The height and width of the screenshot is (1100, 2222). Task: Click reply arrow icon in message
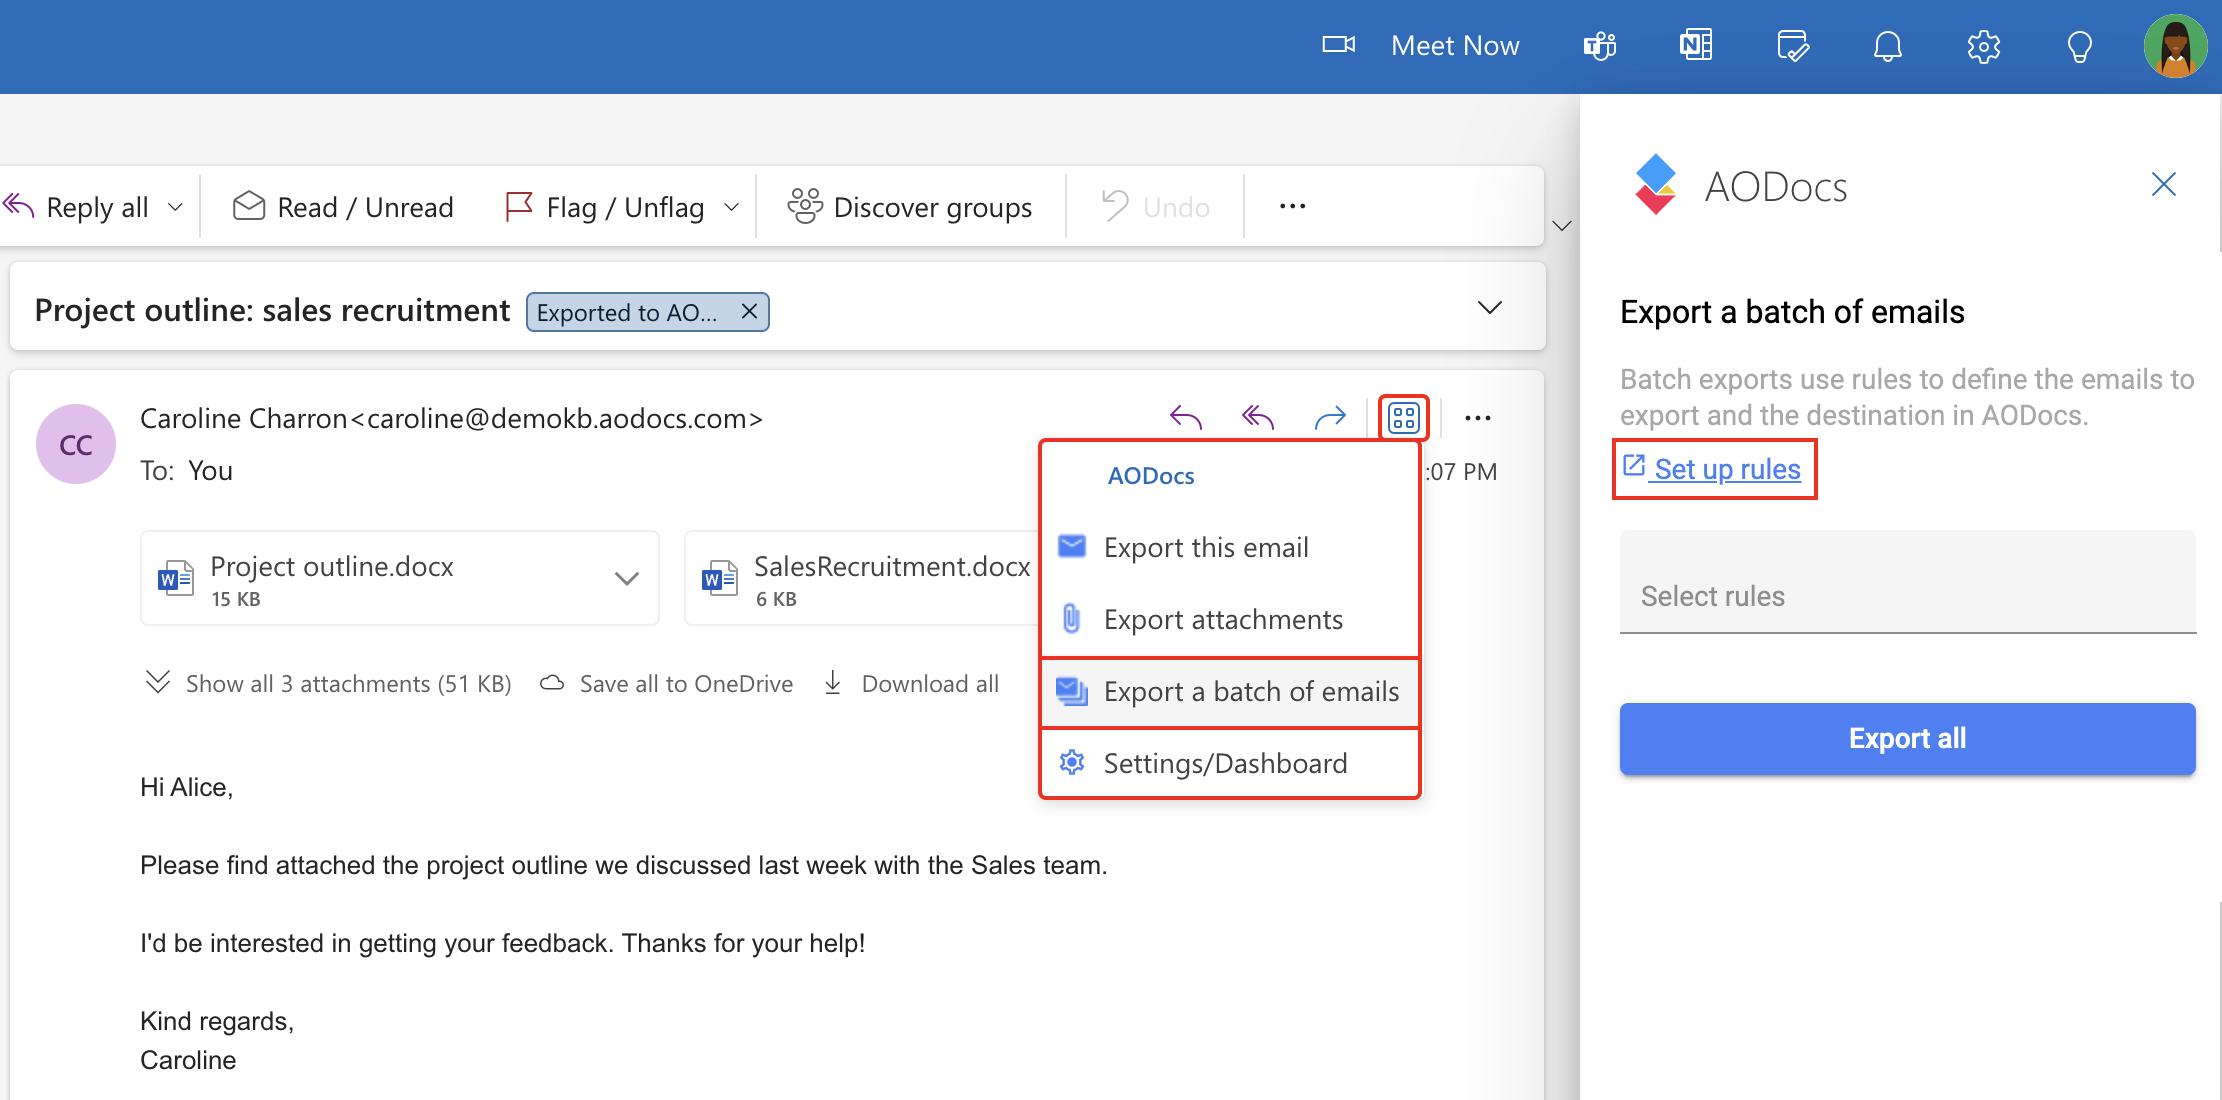(x=1186, y=417)
